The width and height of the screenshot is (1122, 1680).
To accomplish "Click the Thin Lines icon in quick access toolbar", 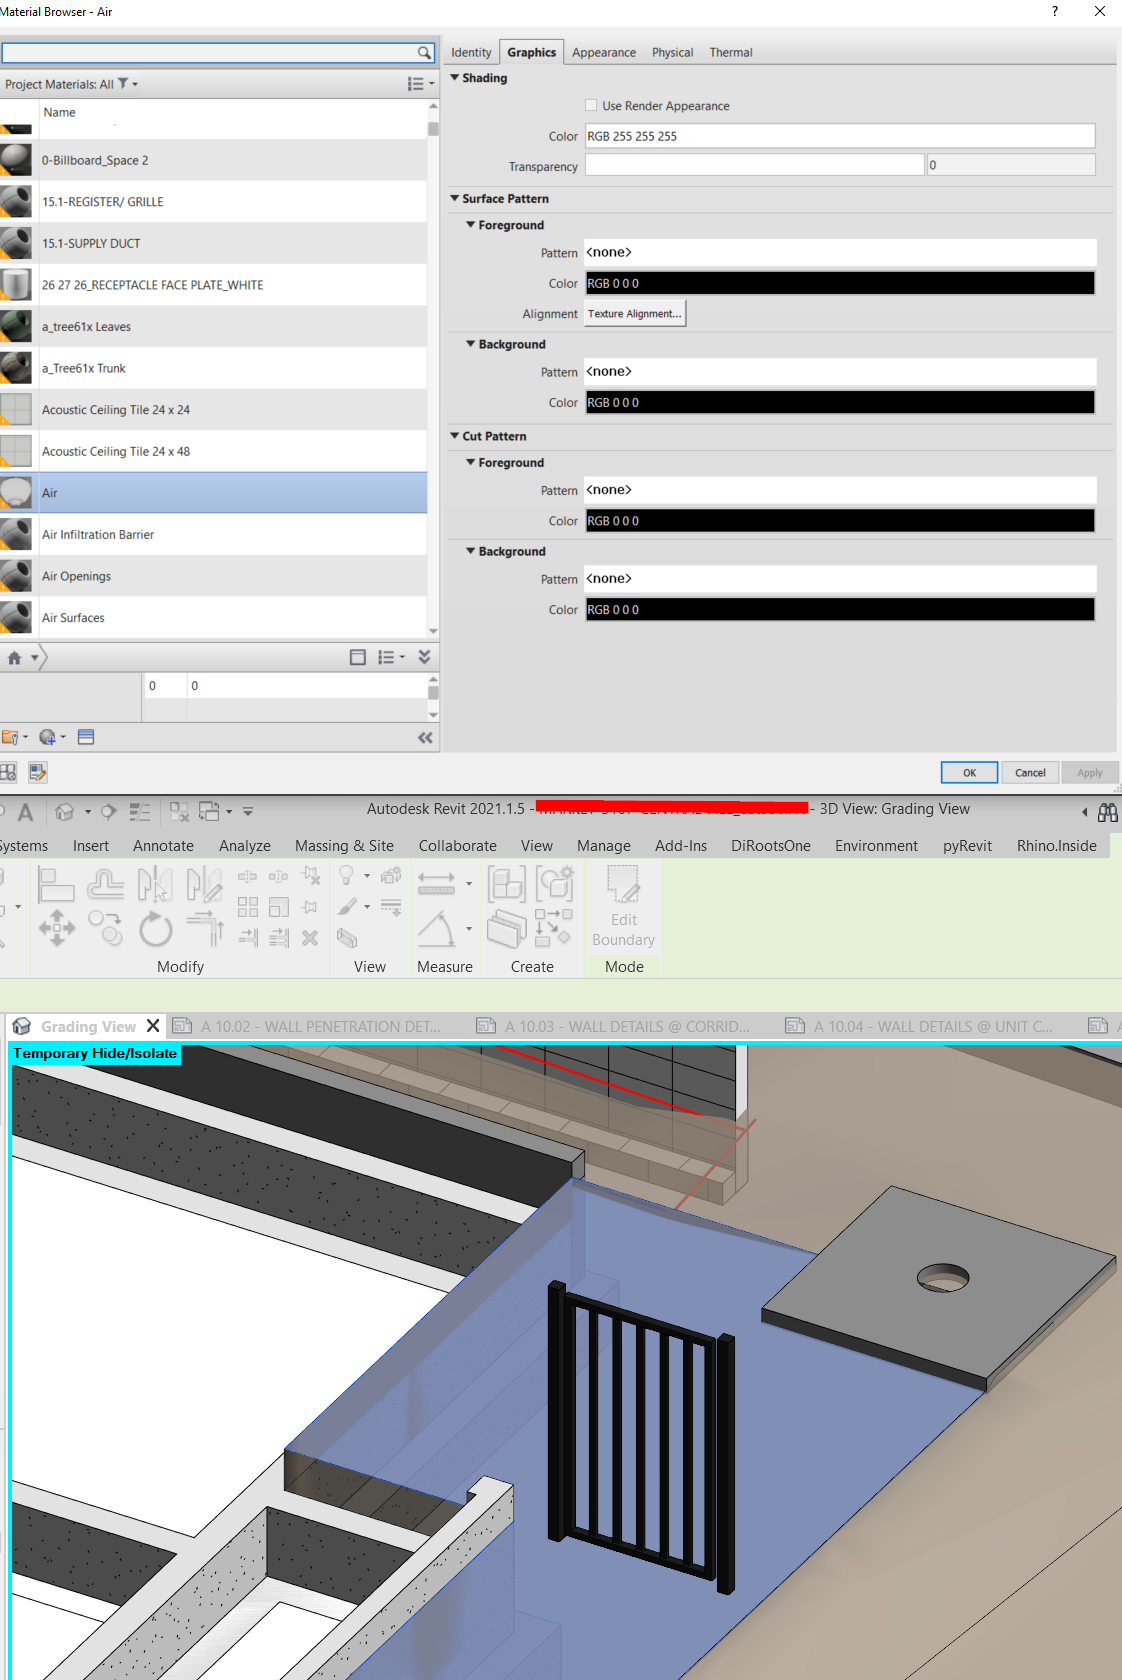I will pyautogui.click(x=140, y=812).
